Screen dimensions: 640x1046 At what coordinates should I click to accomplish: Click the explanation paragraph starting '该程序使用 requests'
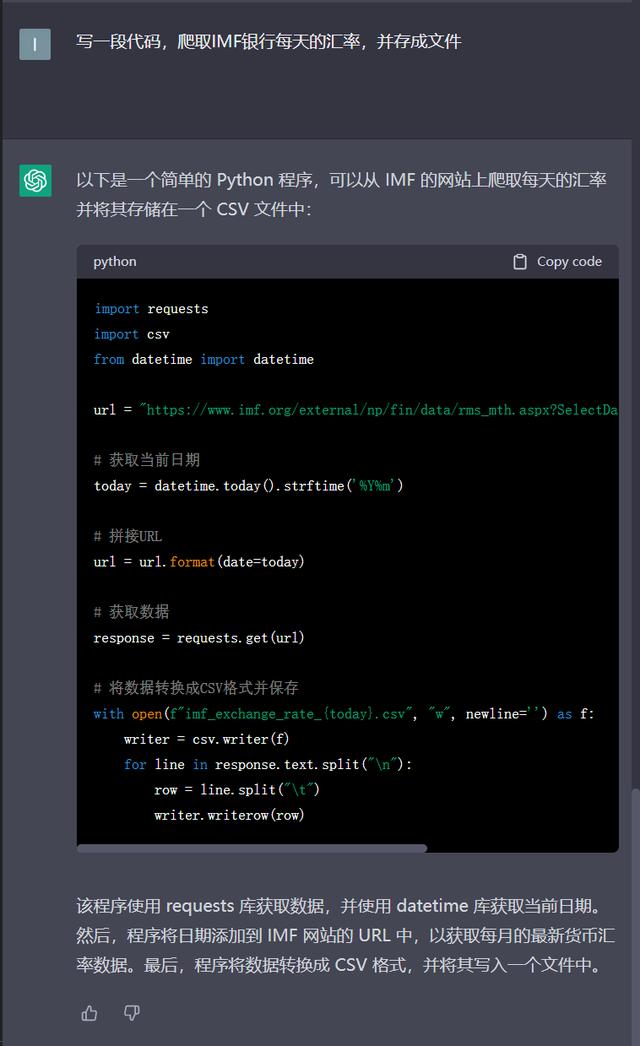345,935
